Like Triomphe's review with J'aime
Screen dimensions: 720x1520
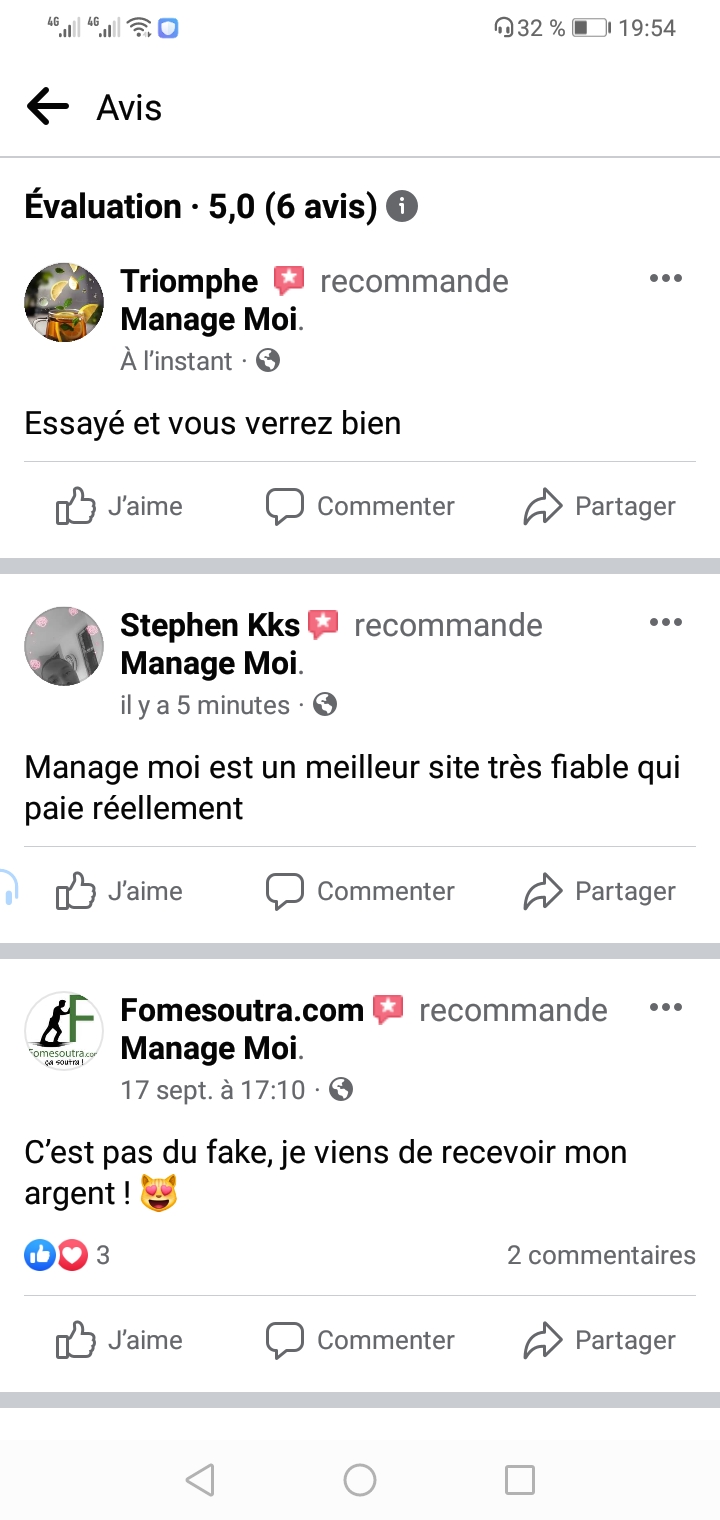tap(119, 507)
